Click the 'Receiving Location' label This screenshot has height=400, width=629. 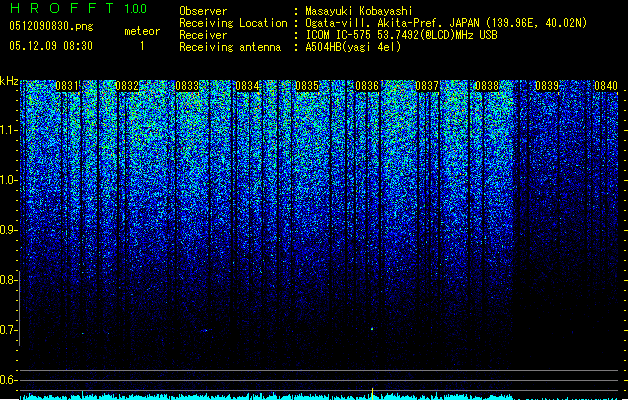pos(233,23)
